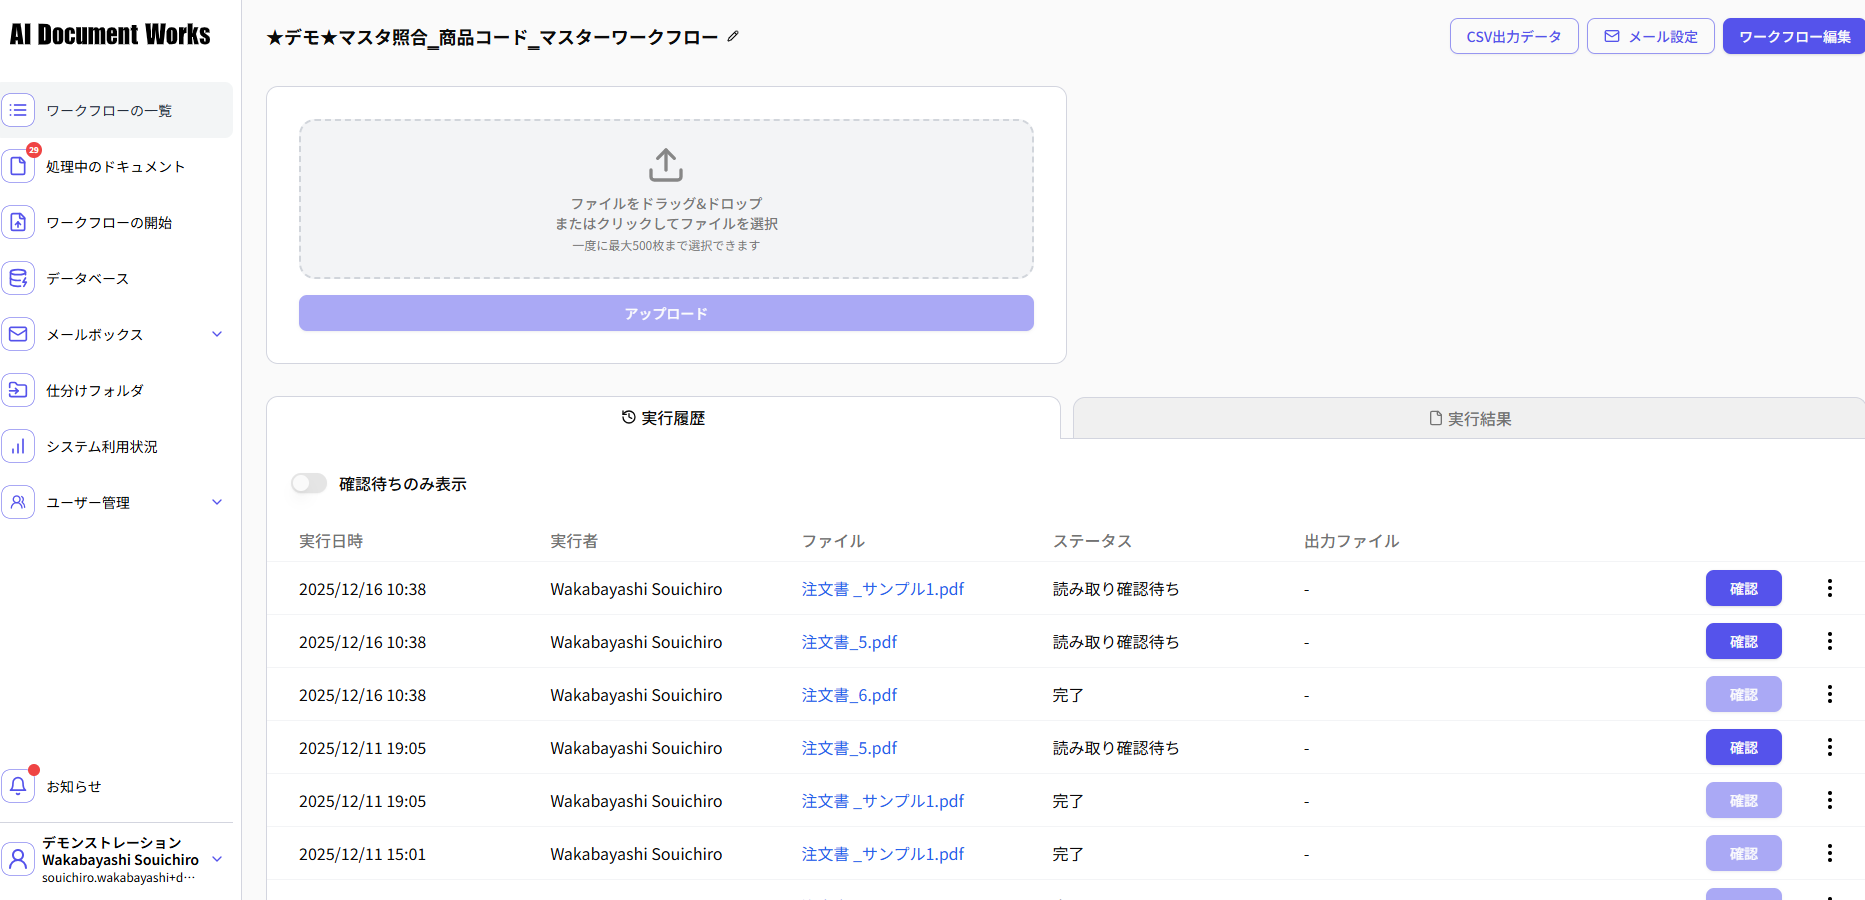
Task: Expand the メールボックス section chevron
Action: click(217, 333)
